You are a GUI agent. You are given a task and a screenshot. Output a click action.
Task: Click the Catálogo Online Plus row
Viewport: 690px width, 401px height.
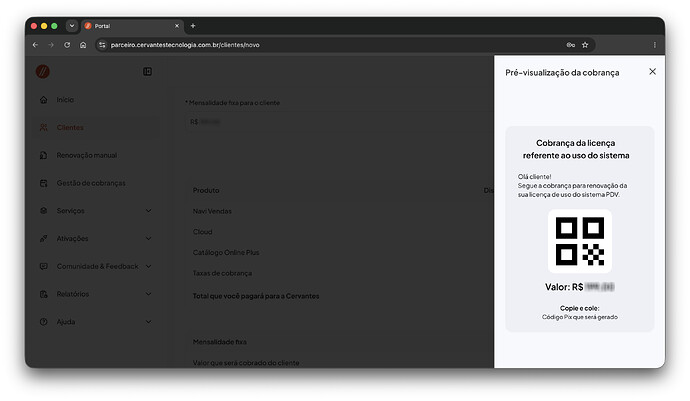tap(342, 252)
